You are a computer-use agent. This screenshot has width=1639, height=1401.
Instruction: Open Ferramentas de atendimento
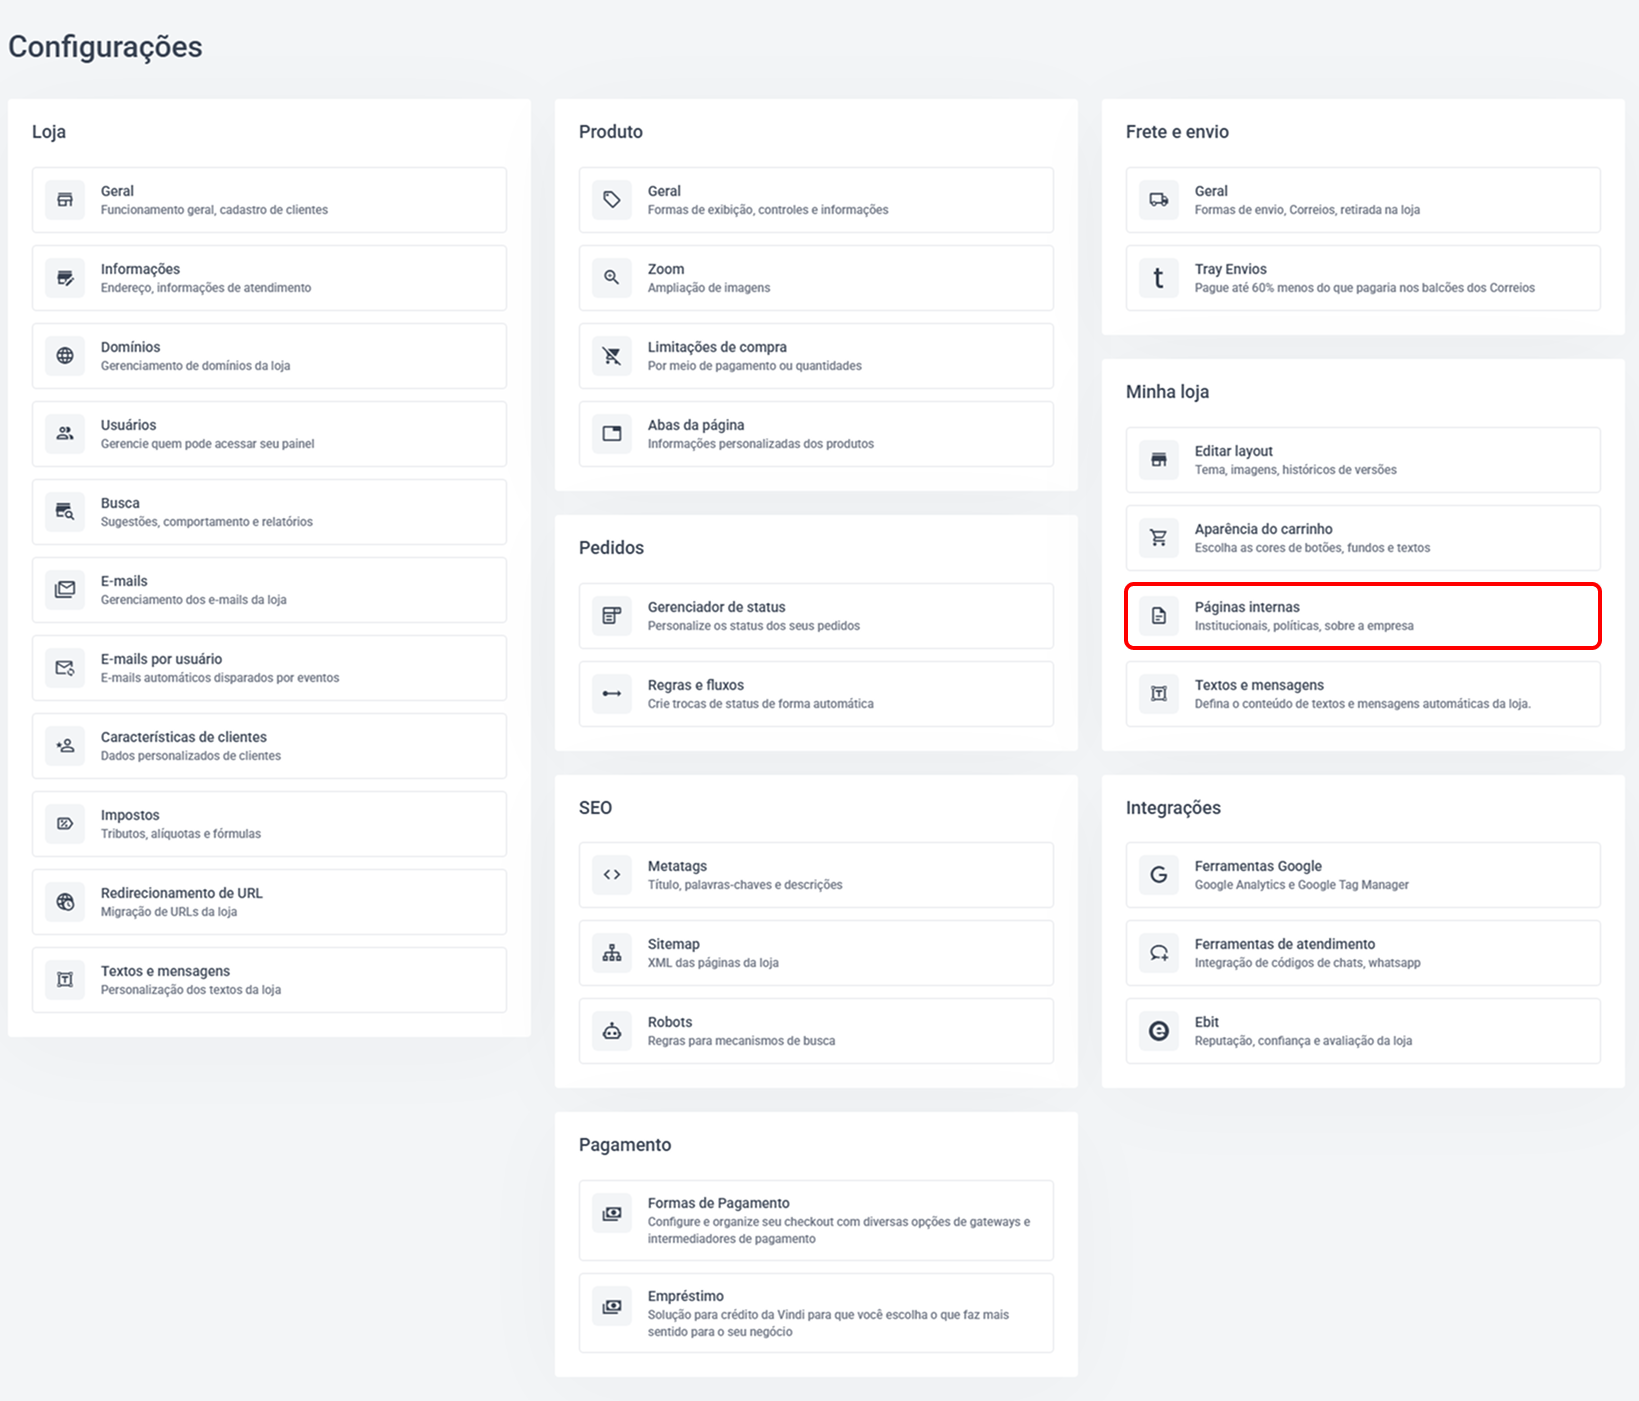point(1284,944)
